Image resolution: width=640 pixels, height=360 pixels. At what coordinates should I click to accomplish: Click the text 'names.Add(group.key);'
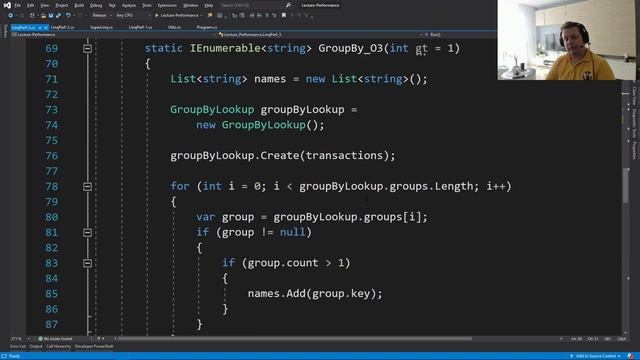coord(315,293)
